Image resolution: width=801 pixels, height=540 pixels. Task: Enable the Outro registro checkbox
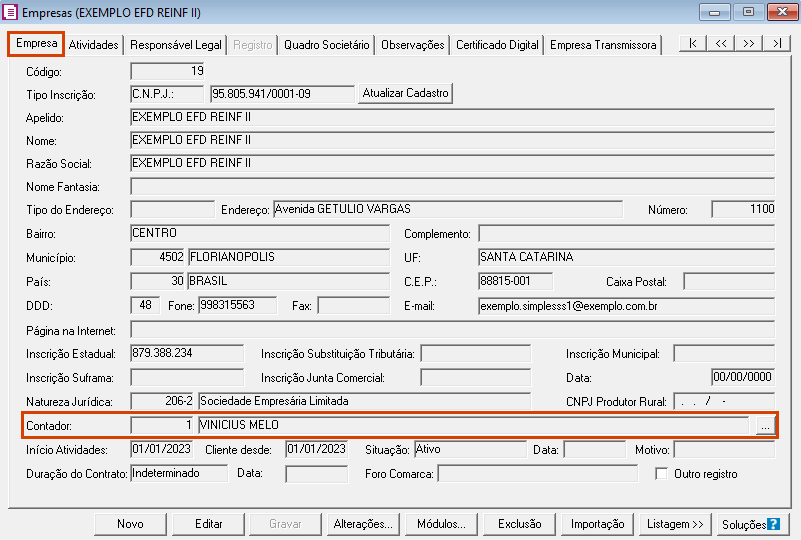[661, 474]
